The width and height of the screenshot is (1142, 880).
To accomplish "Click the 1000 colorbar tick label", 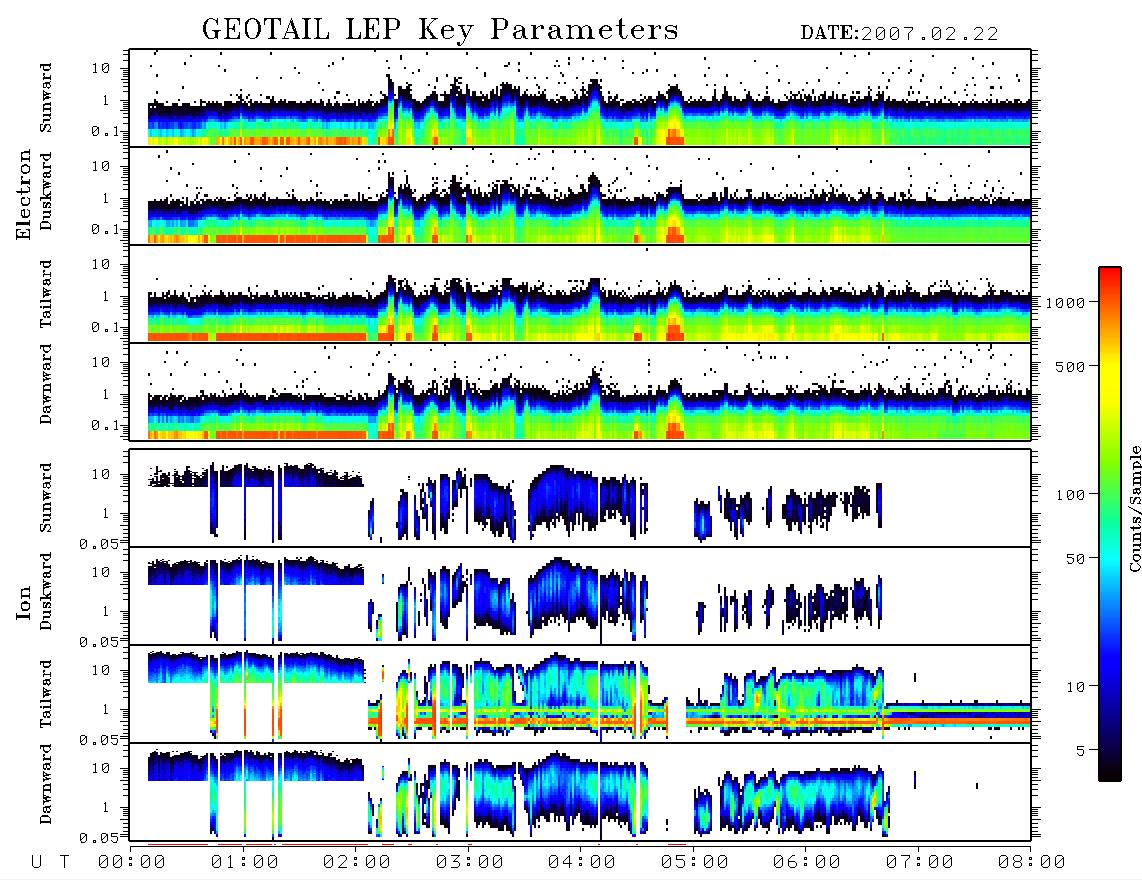I will click(x=1065, y=303).
